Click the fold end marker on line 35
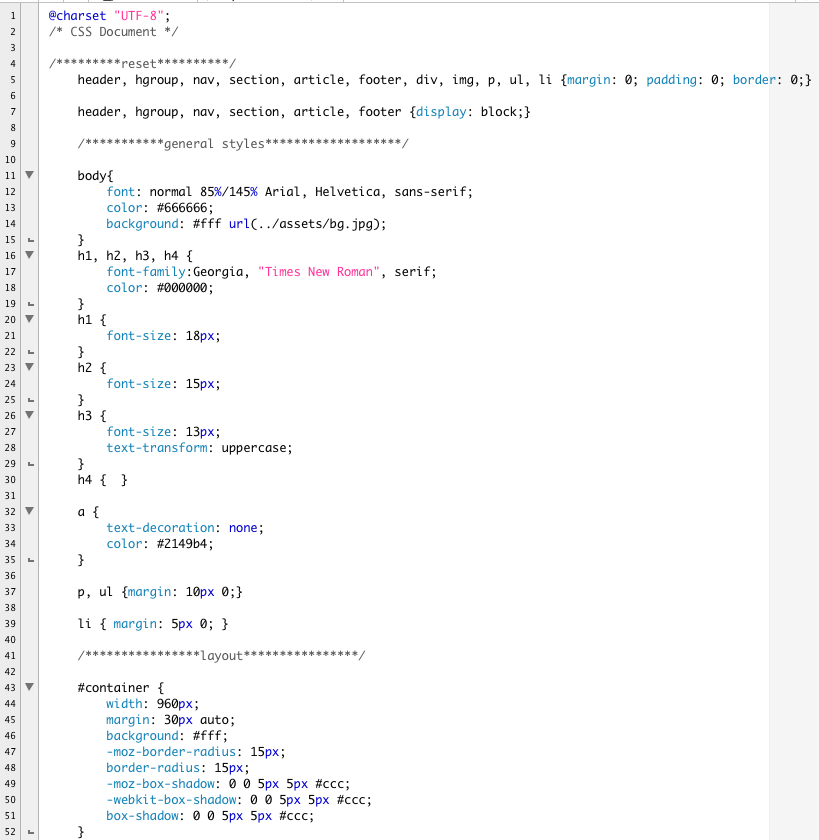The width and height of the screenshot is (819, 840). point(29,560)
